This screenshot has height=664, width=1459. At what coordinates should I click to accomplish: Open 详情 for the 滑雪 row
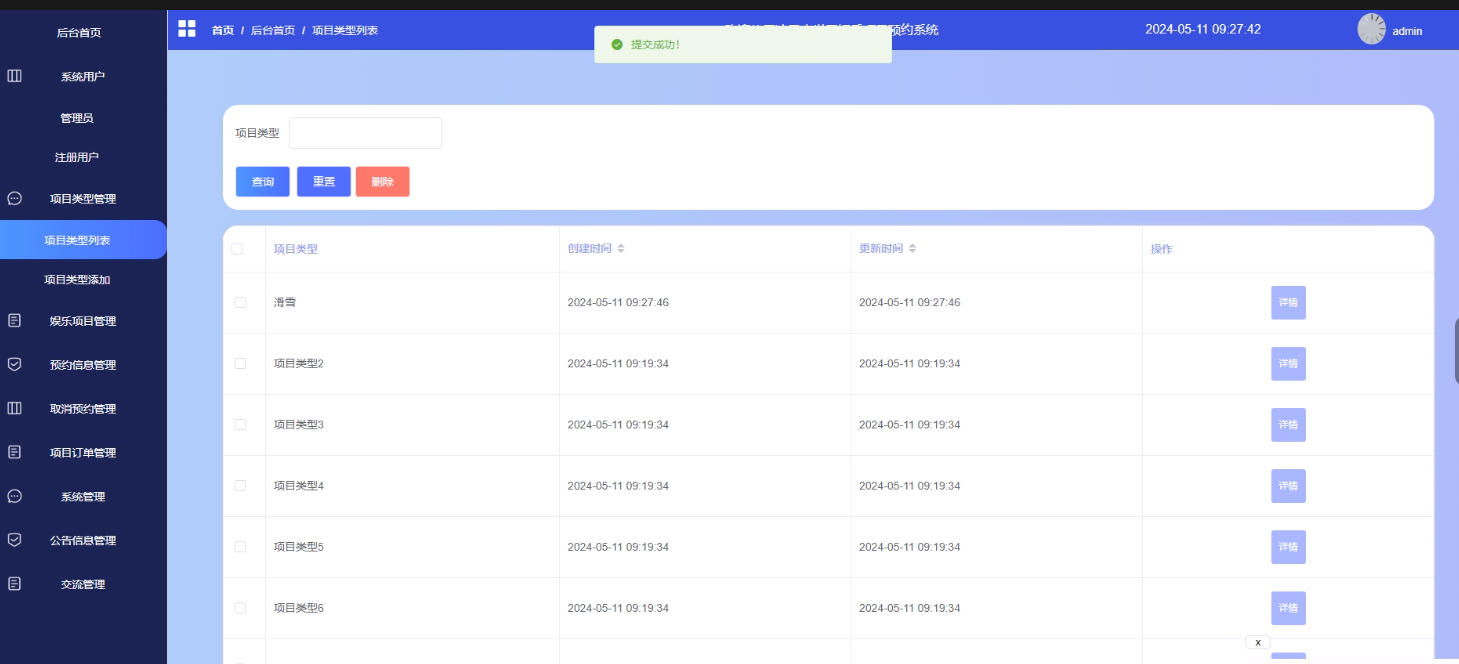1288,302
